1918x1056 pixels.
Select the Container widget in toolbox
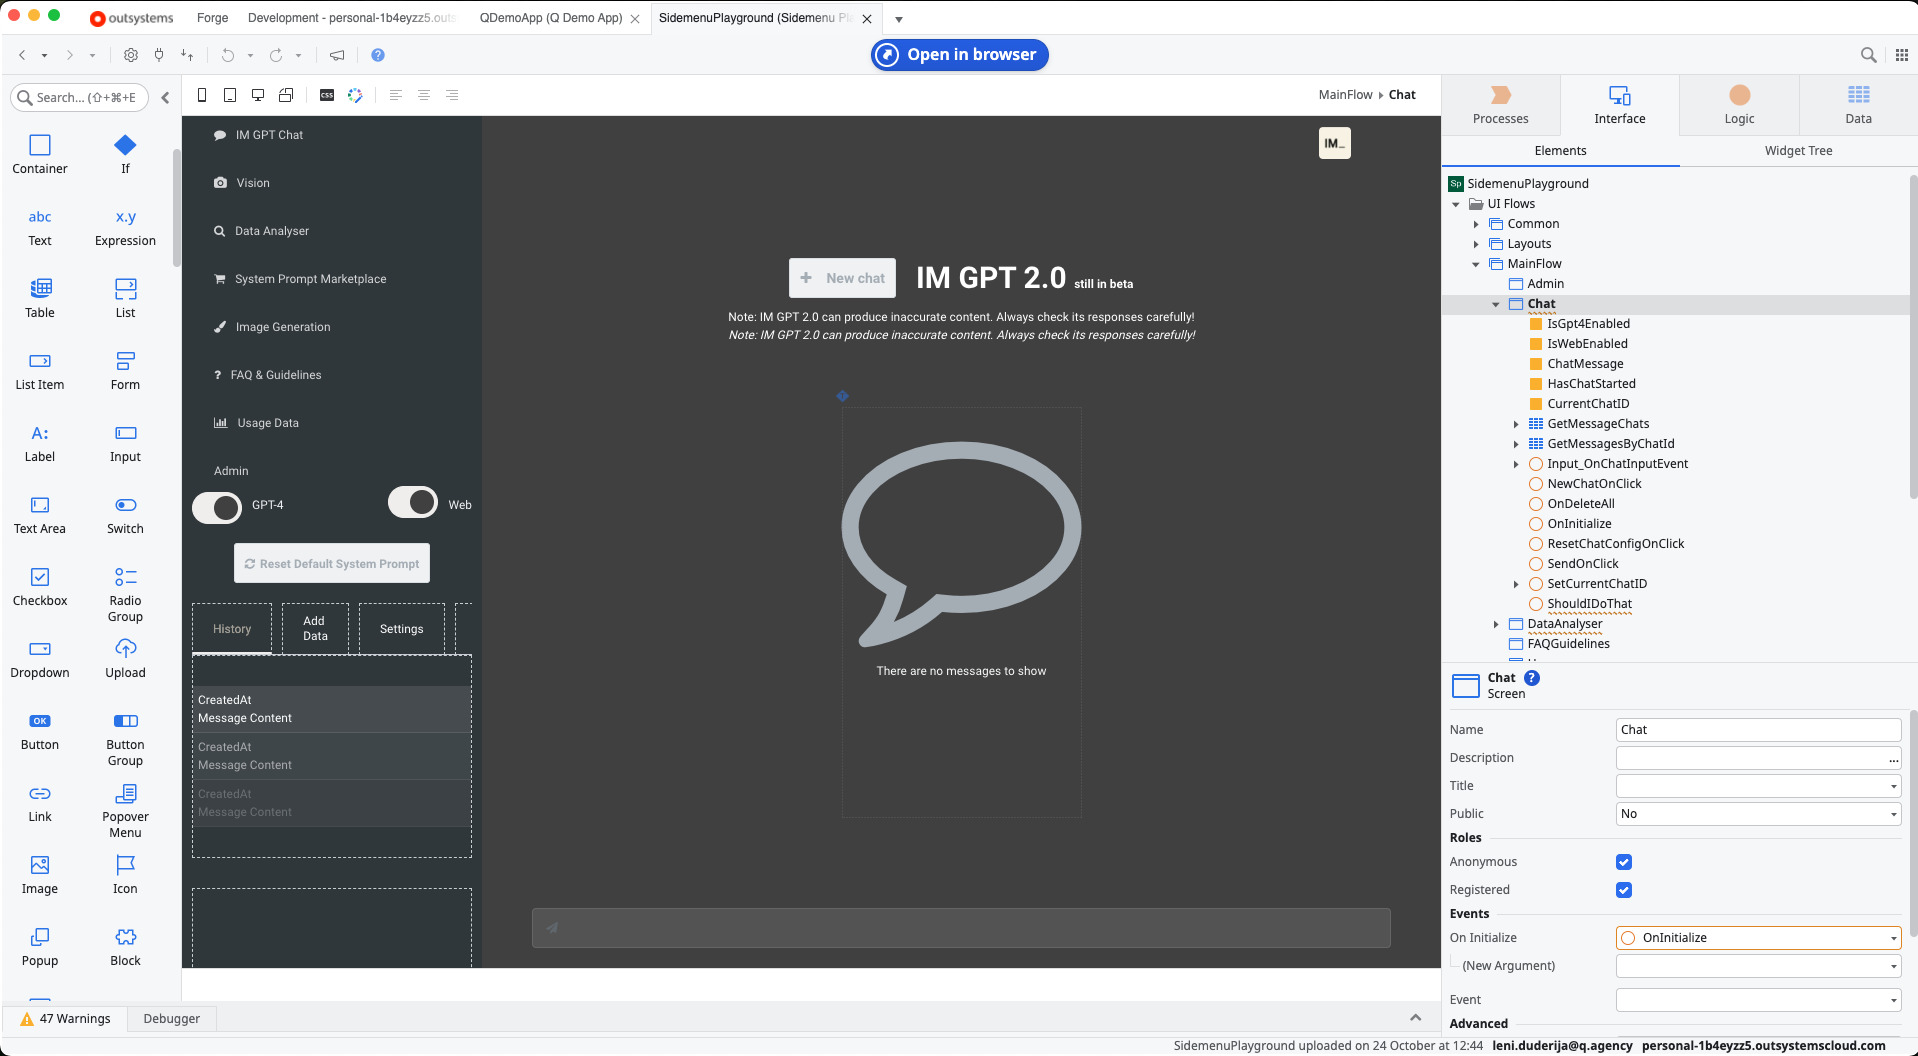pyautogui.click(x=39, y=152)
